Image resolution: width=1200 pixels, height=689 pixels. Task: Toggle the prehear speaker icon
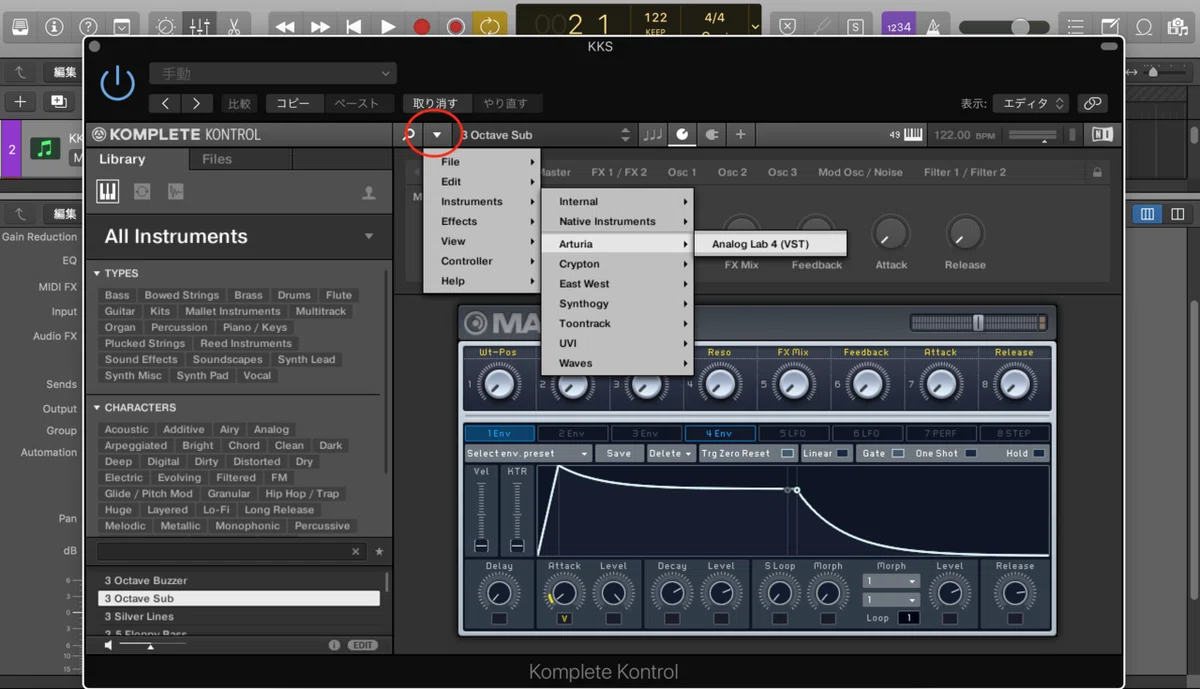coord(109,645)
